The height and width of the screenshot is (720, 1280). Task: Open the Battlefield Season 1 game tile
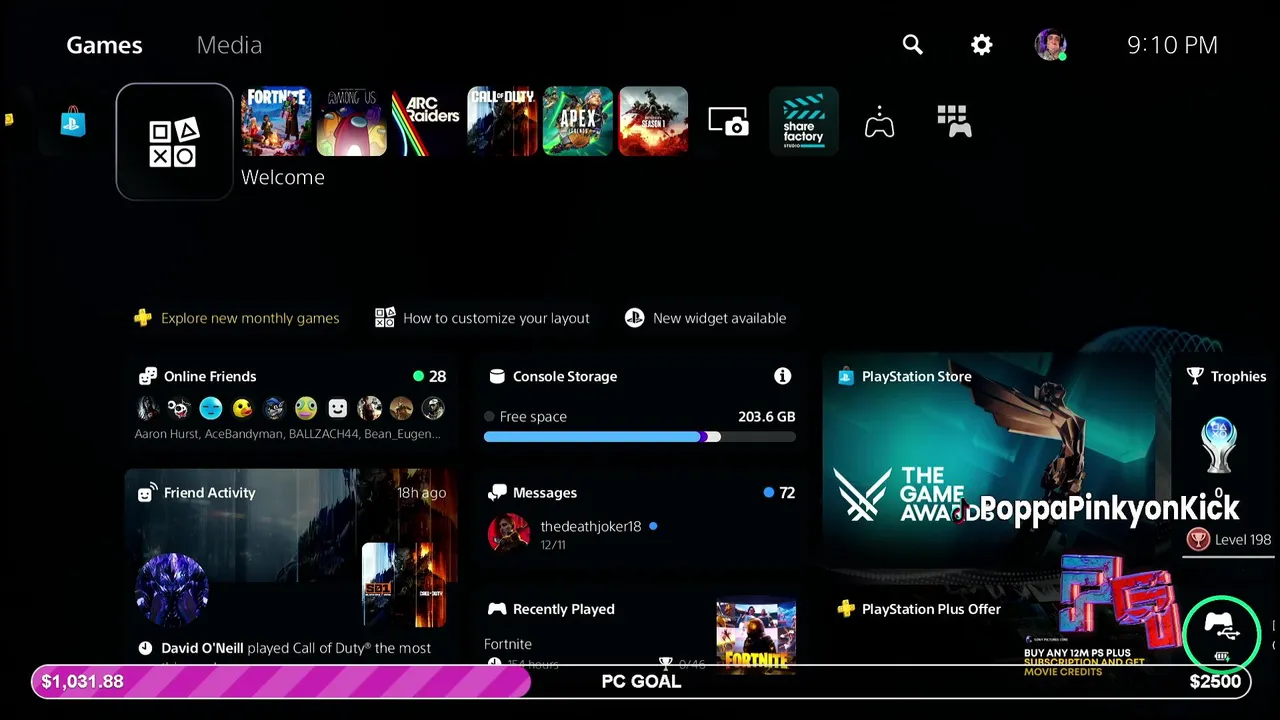(653, 121)
